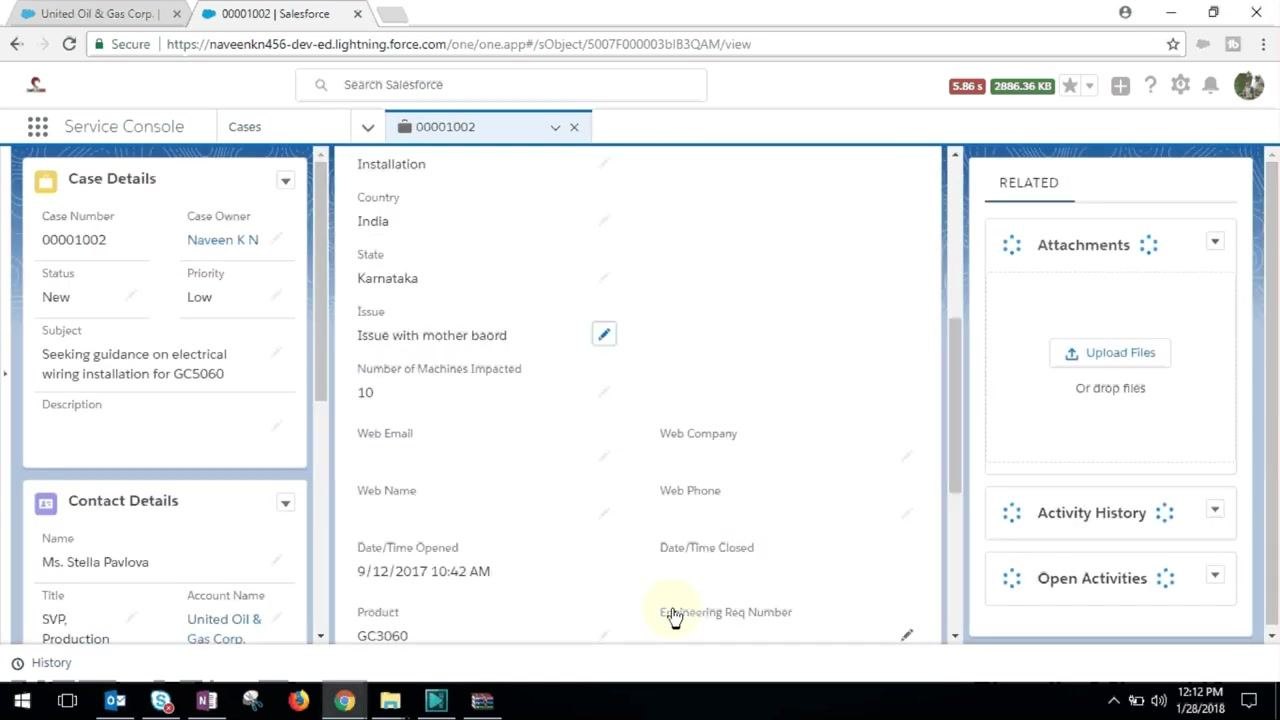
Task: Open the App Launcher grid icon
Action: [38, 127]
